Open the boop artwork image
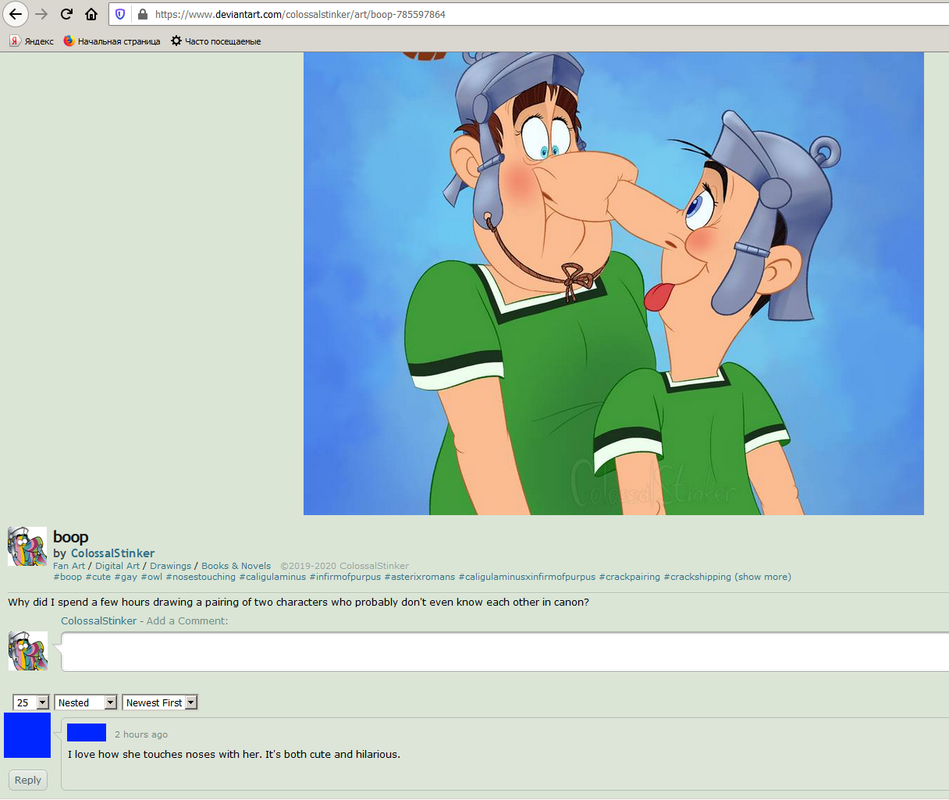 (x=613, y=283)
